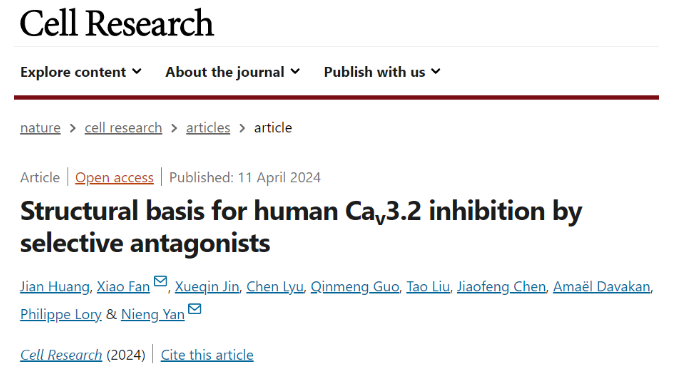Click the italic Cell Research journal link
The width and height of the screenshot is (674, 376).
coord(61,355)
